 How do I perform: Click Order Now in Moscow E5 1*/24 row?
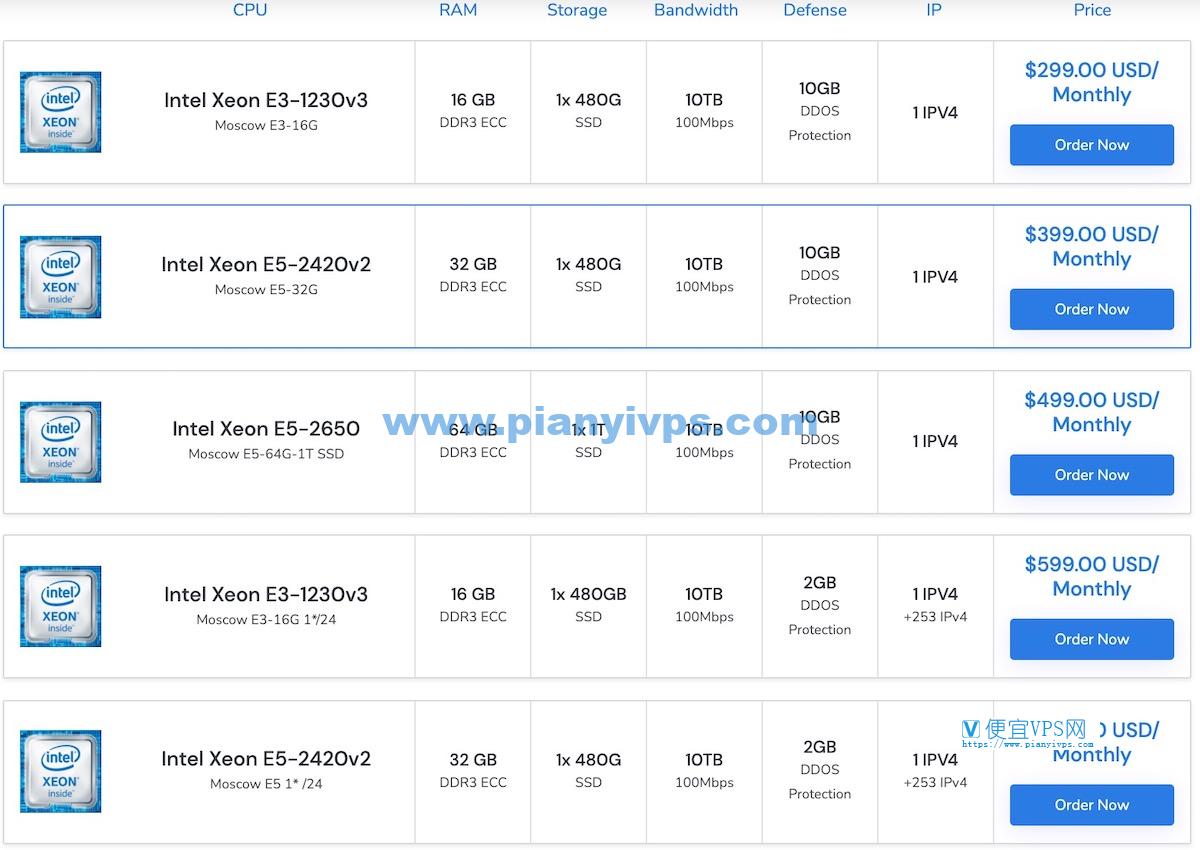1091,805
